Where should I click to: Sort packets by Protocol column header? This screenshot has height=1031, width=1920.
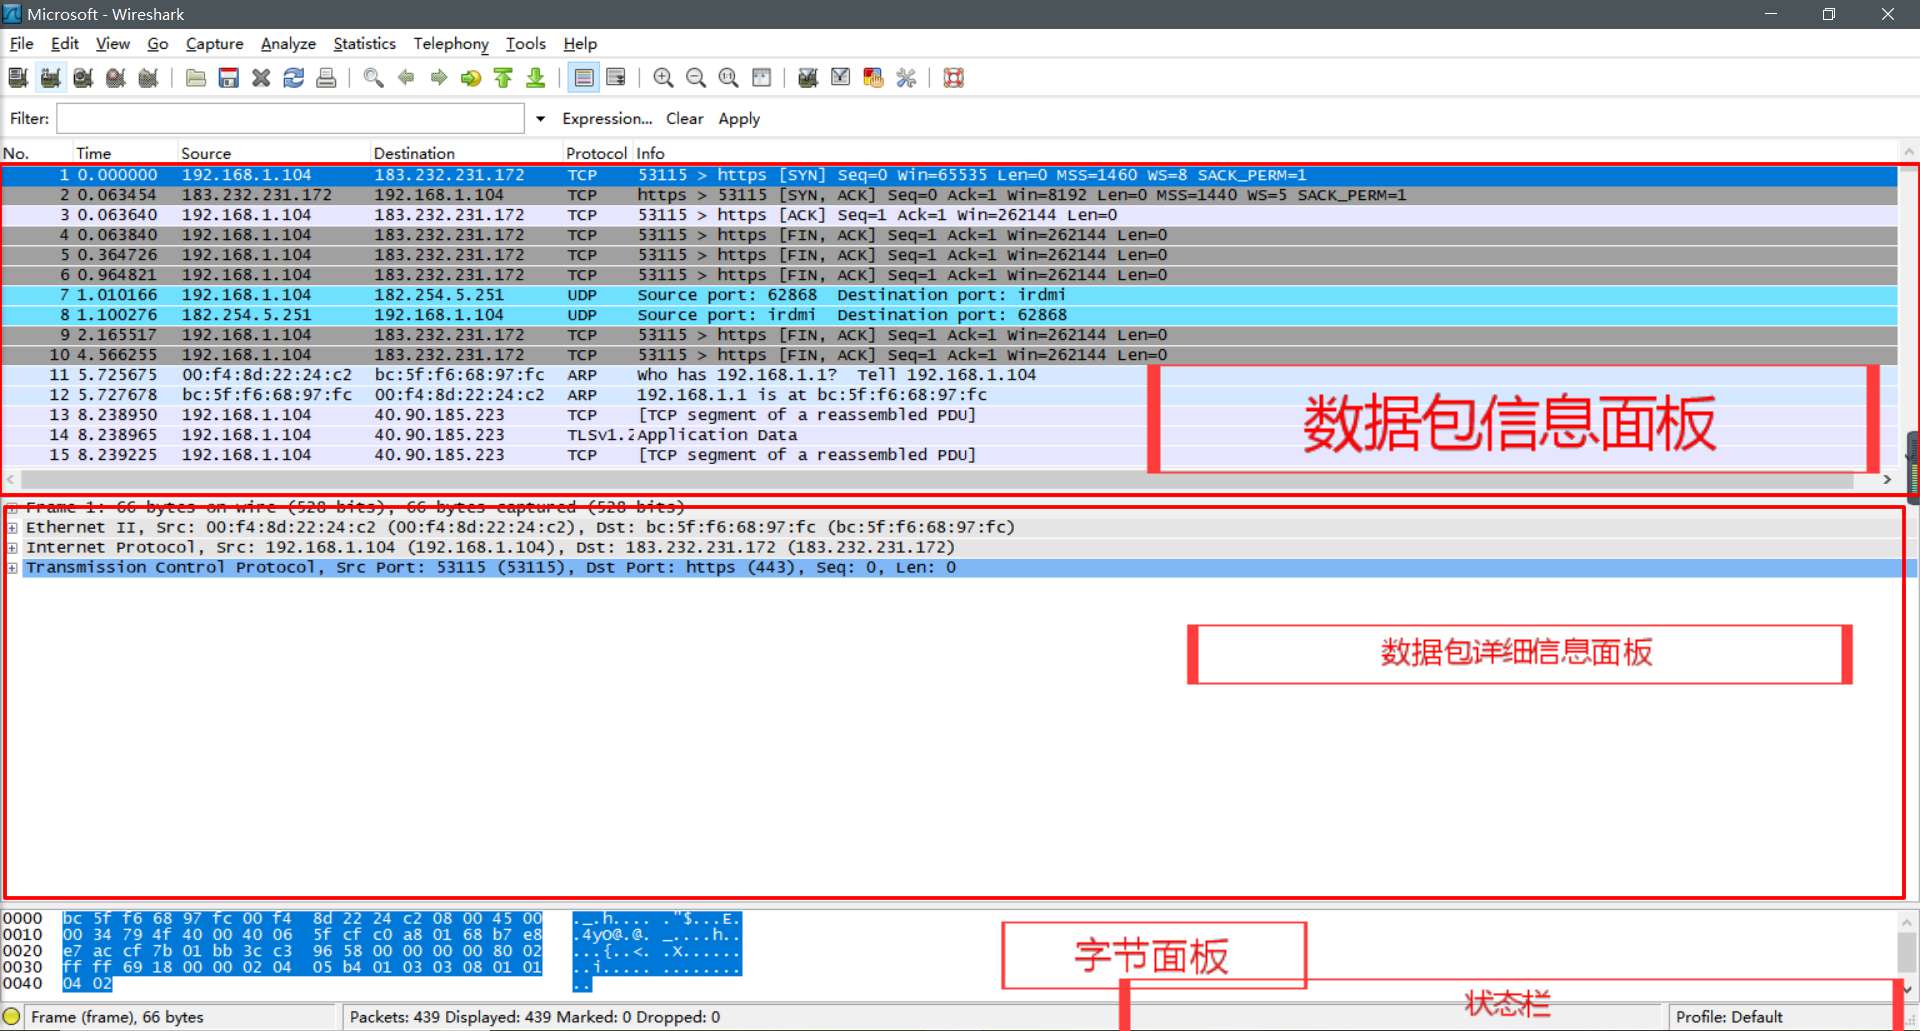click(x=597, y=153)
